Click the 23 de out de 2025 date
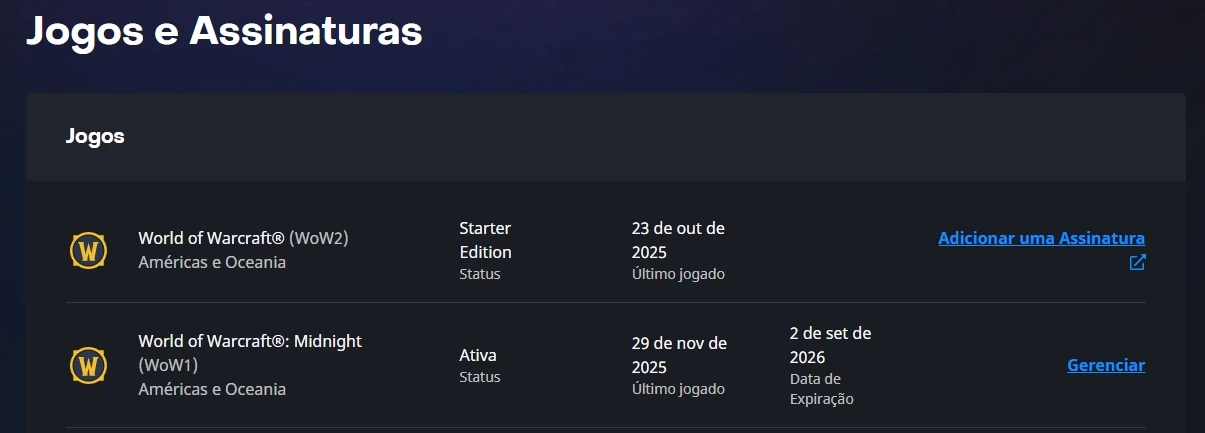 (678, 240)
